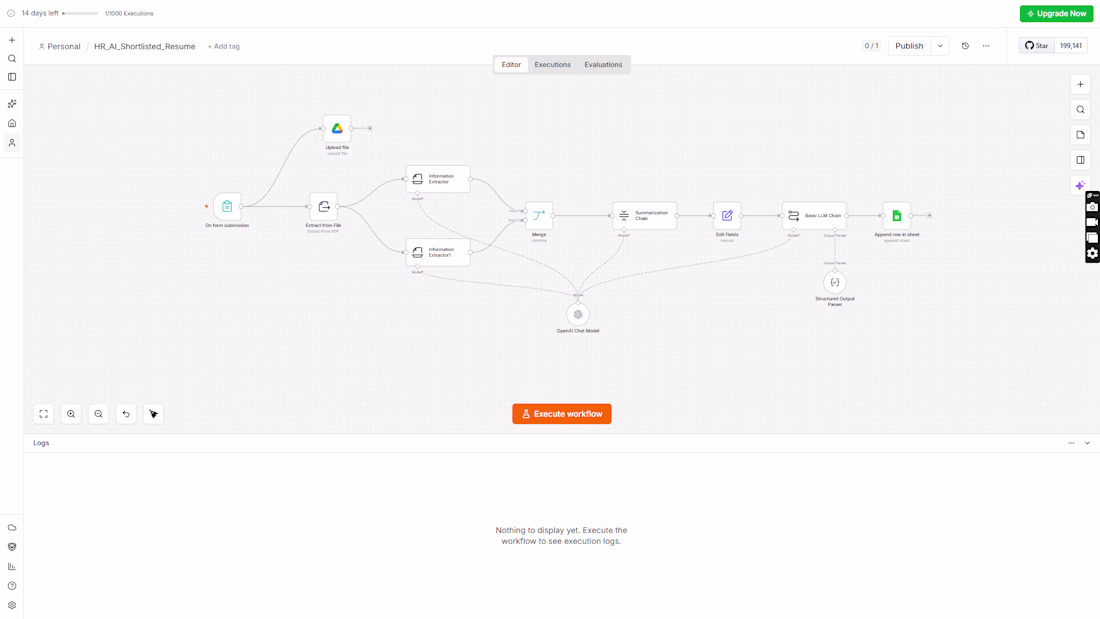Screen dimensions: 1100x619
Task: Add a node with the canvas plus button
Action: tap(1080, 84)
